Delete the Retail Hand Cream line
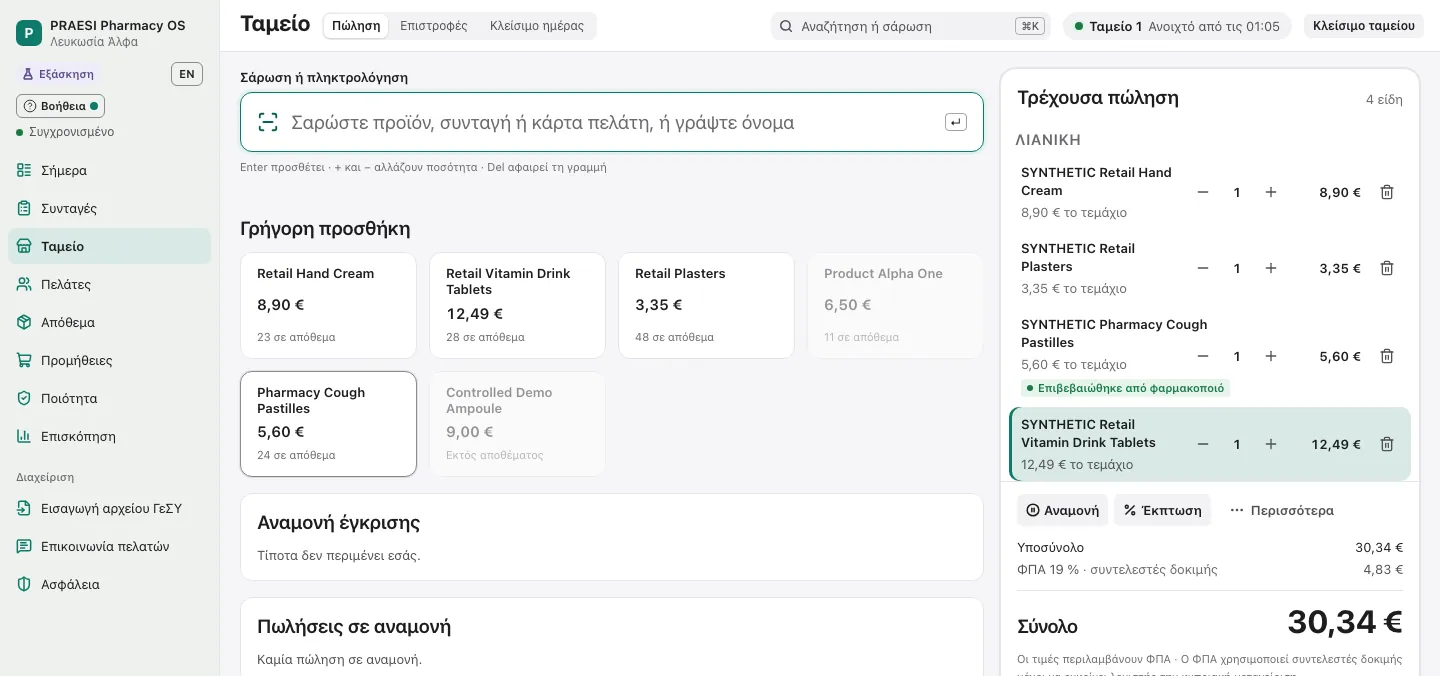 [1387, 192]
